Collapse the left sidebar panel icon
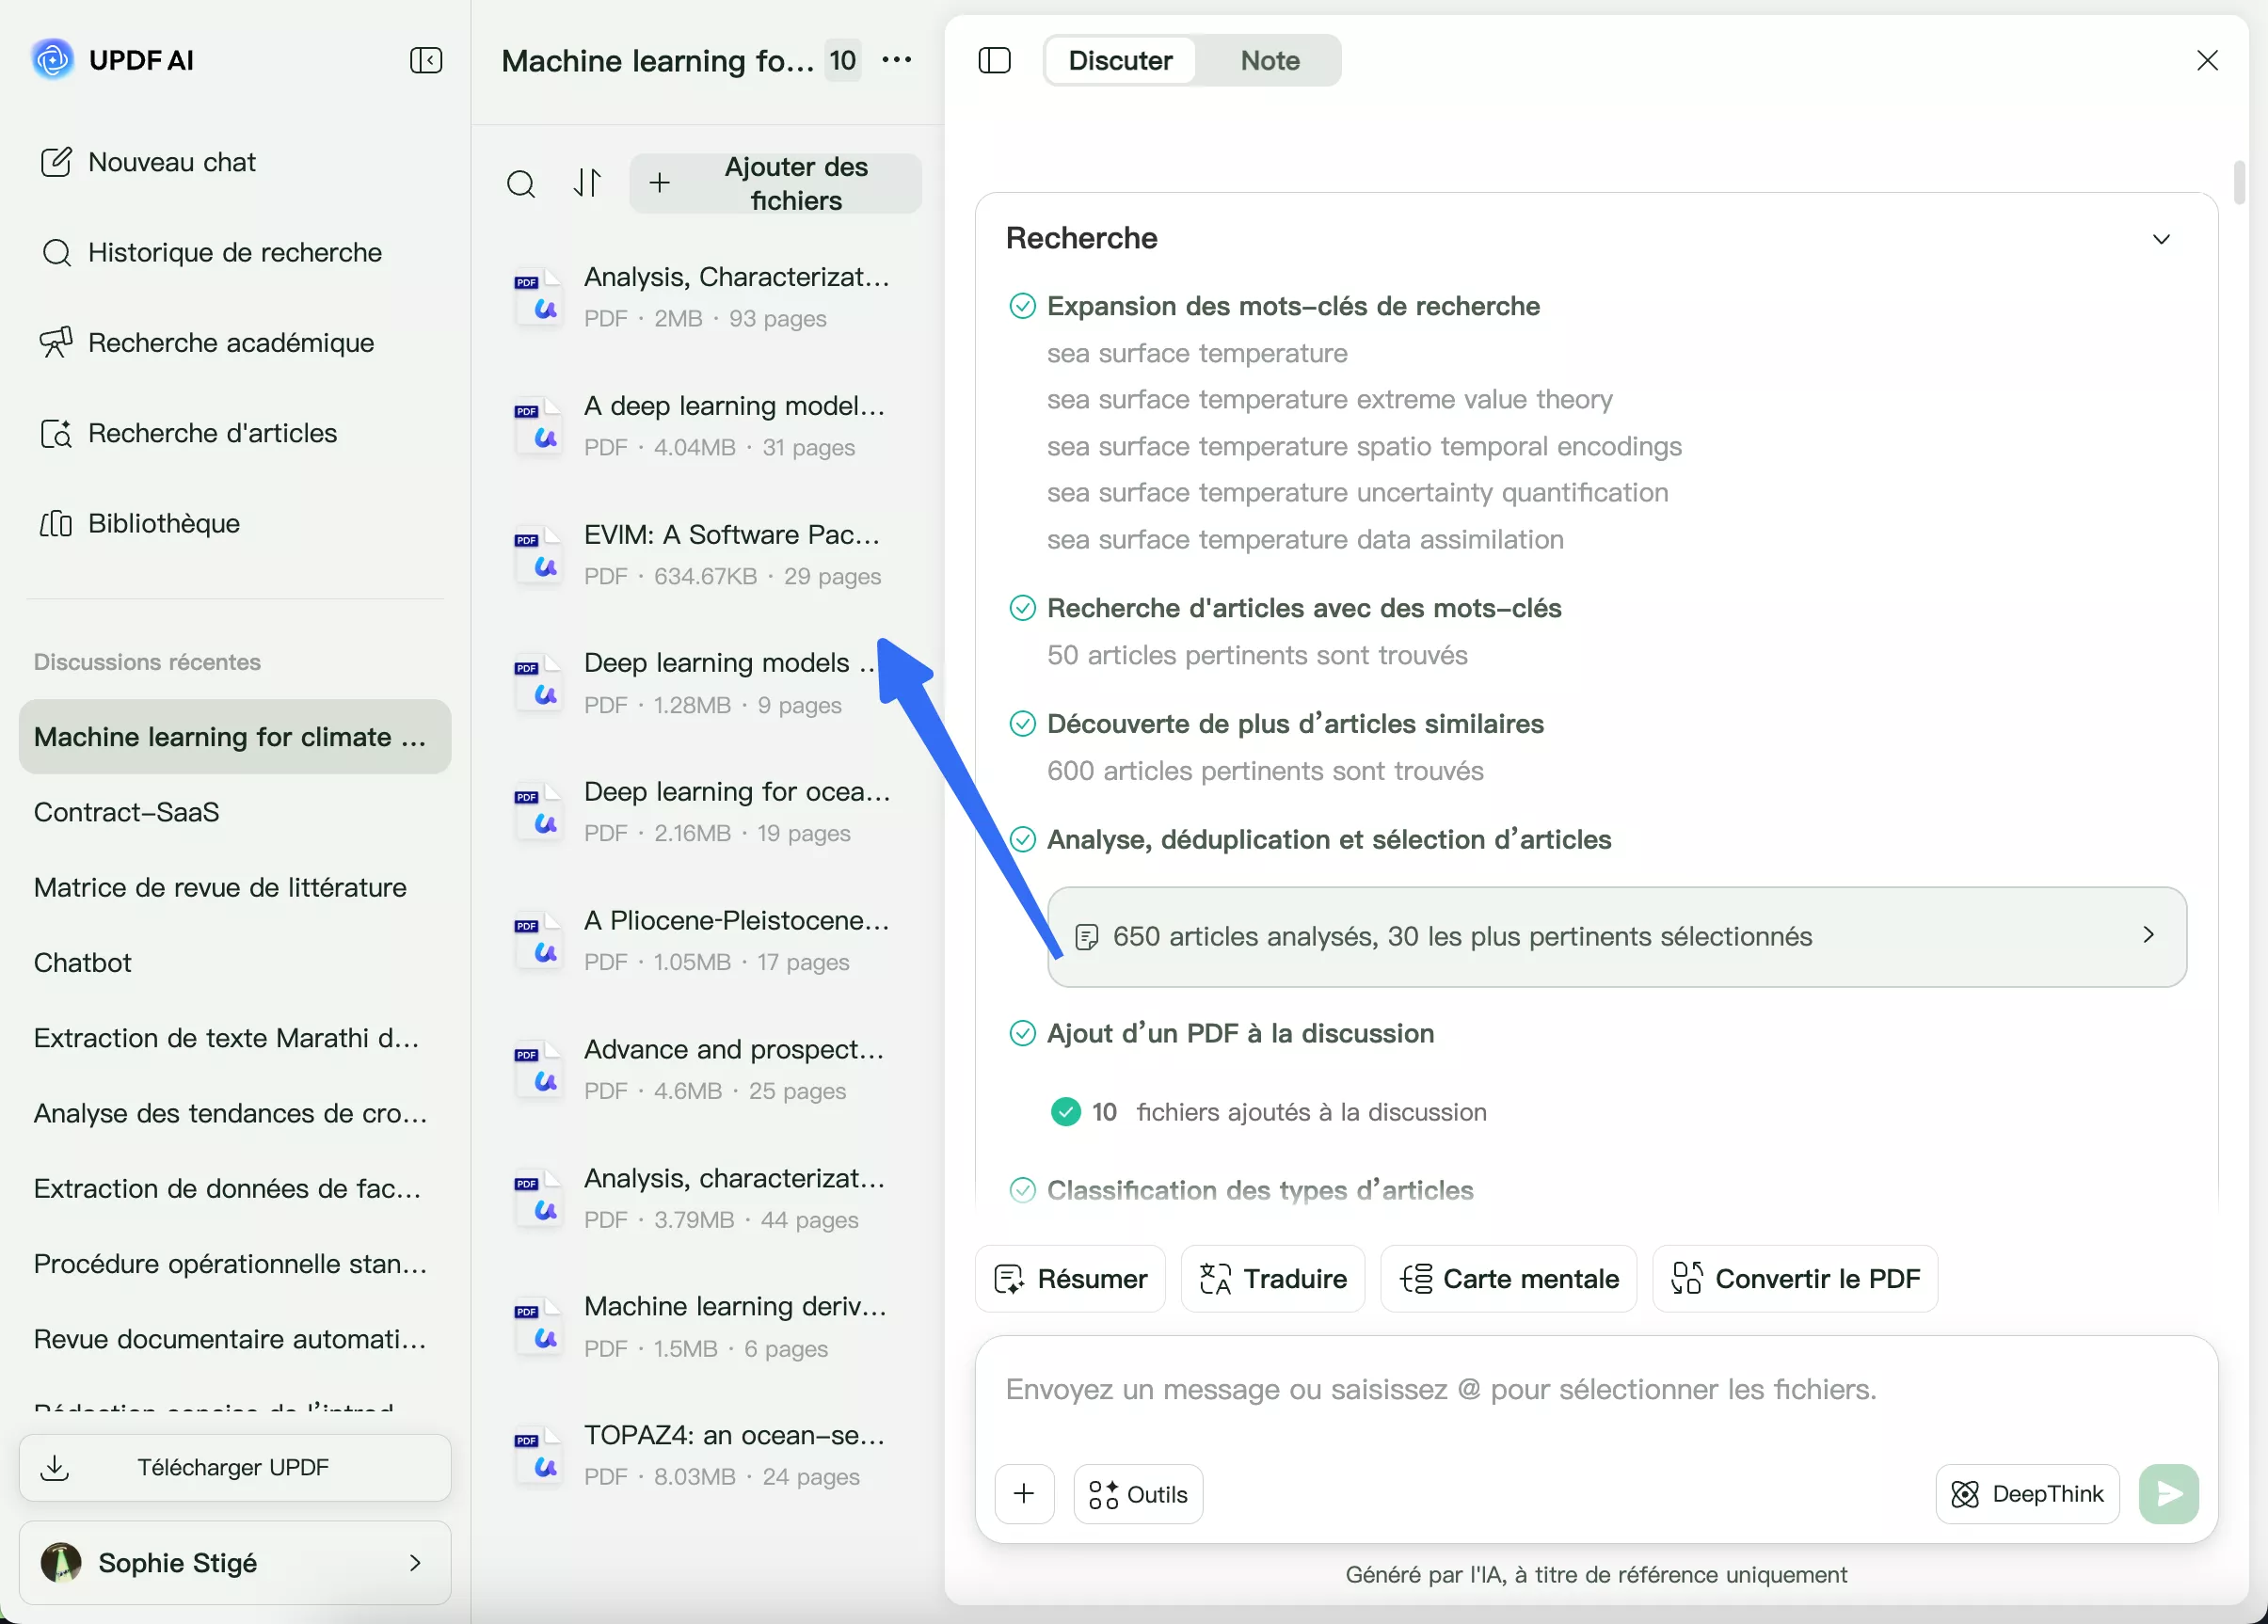 (426, 60)
